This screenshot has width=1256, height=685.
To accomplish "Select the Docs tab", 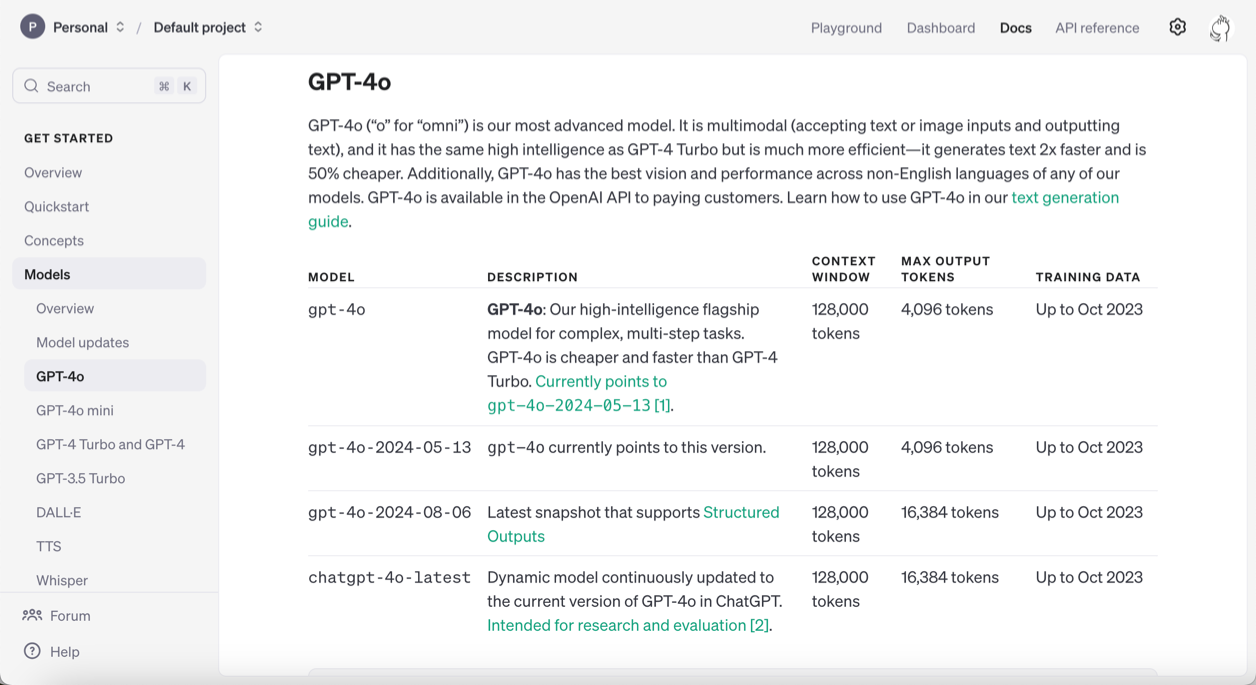I will 1015,28.
